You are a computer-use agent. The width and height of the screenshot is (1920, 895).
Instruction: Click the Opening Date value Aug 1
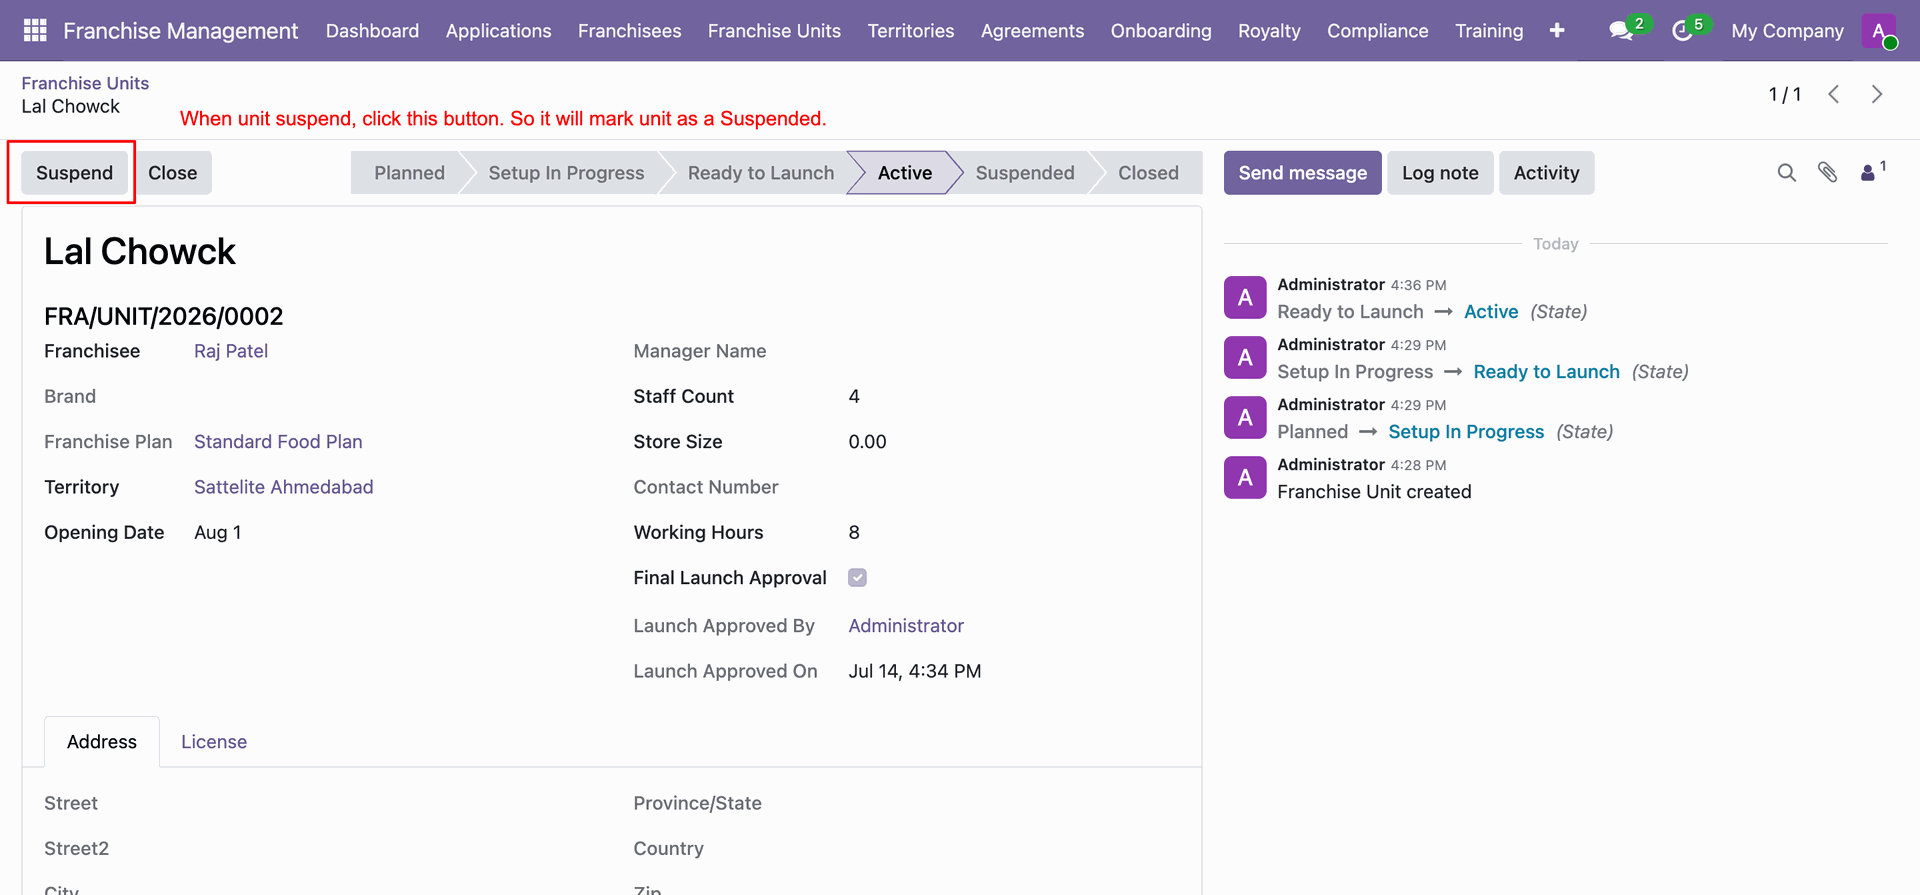click(218, 533)
